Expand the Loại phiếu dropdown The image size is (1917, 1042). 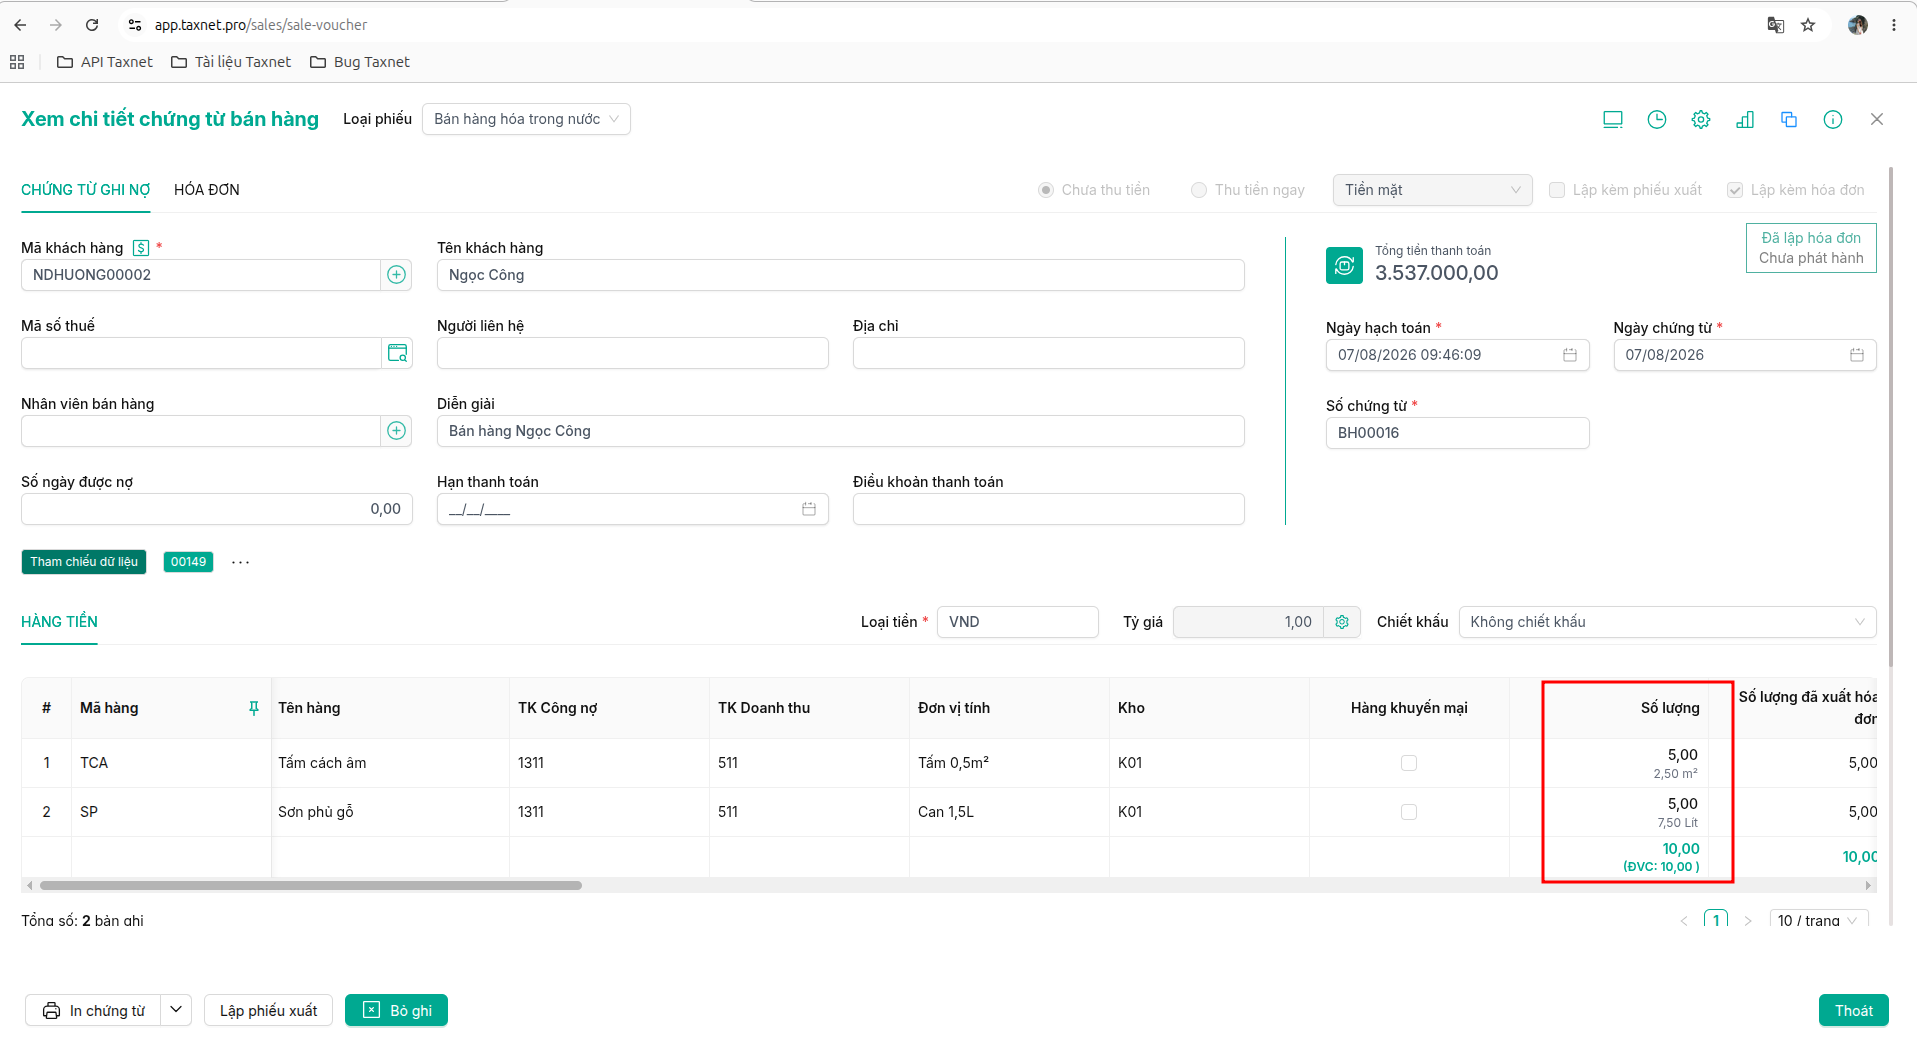(x=526, y=119)
